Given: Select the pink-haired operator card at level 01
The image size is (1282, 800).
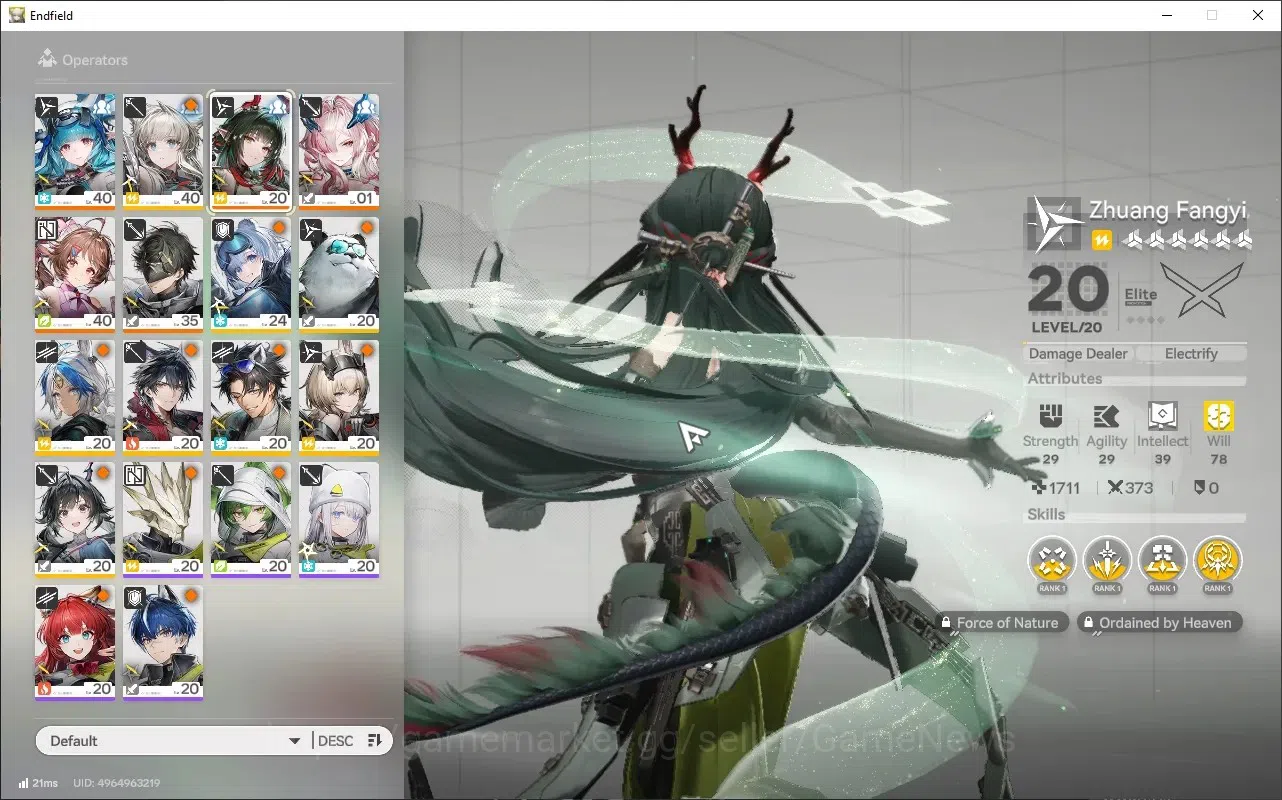Looking at the screenshot, I should (x=339, y=152).
